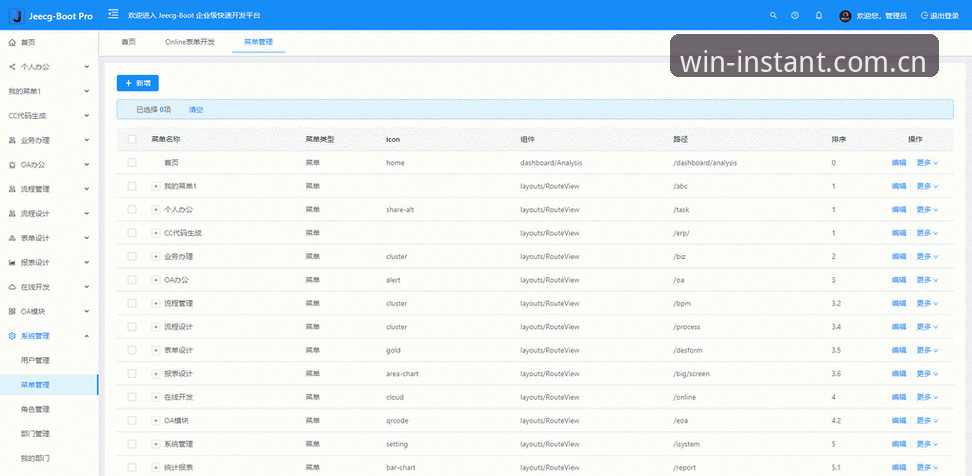Click 退出登录 logout link
The height and width of the screenshot is (476, 972).
point(942,16)
